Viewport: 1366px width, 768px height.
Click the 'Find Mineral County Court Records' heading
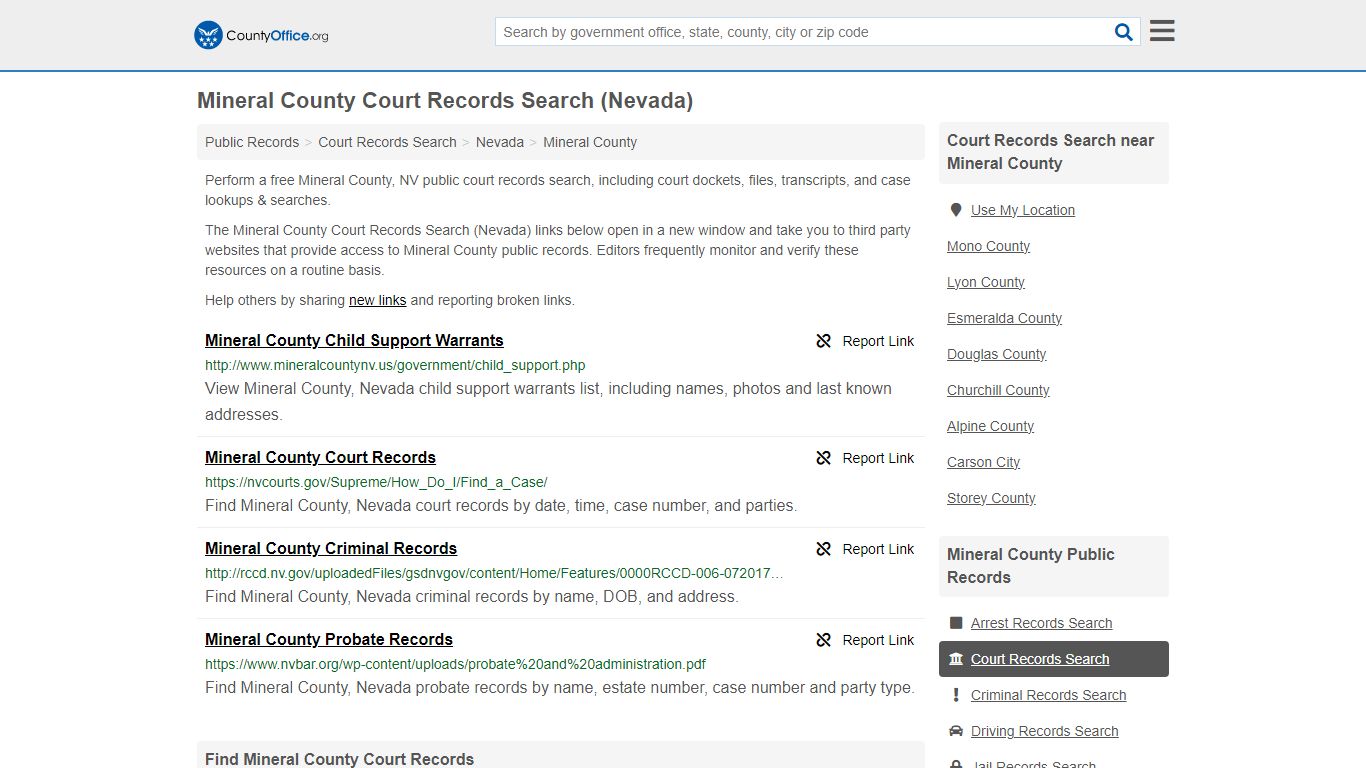(339, 759)
